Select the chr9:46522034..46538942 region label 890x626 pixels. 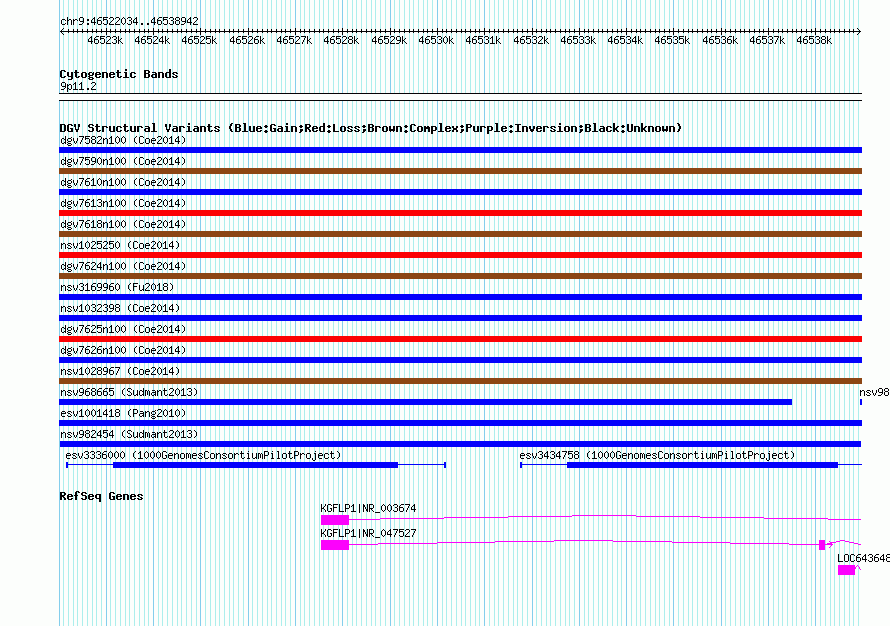coord(129,21)
